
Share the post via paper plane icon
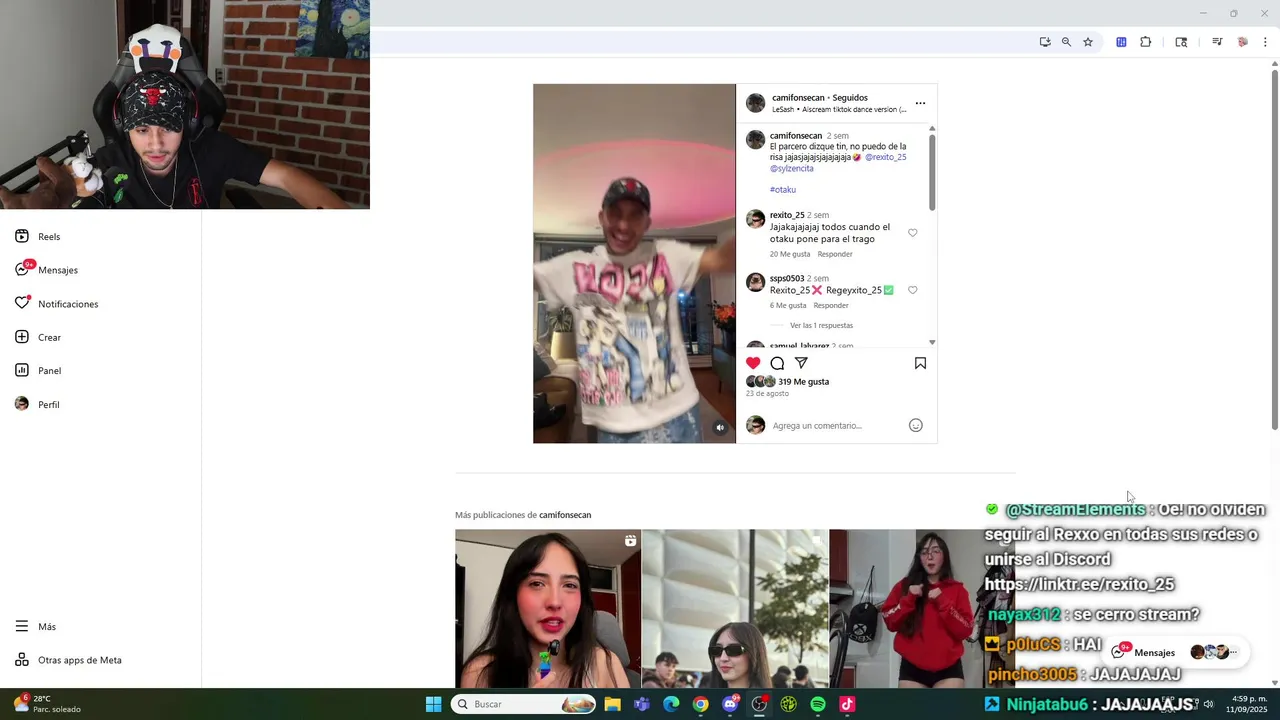(x=801, y=363)
